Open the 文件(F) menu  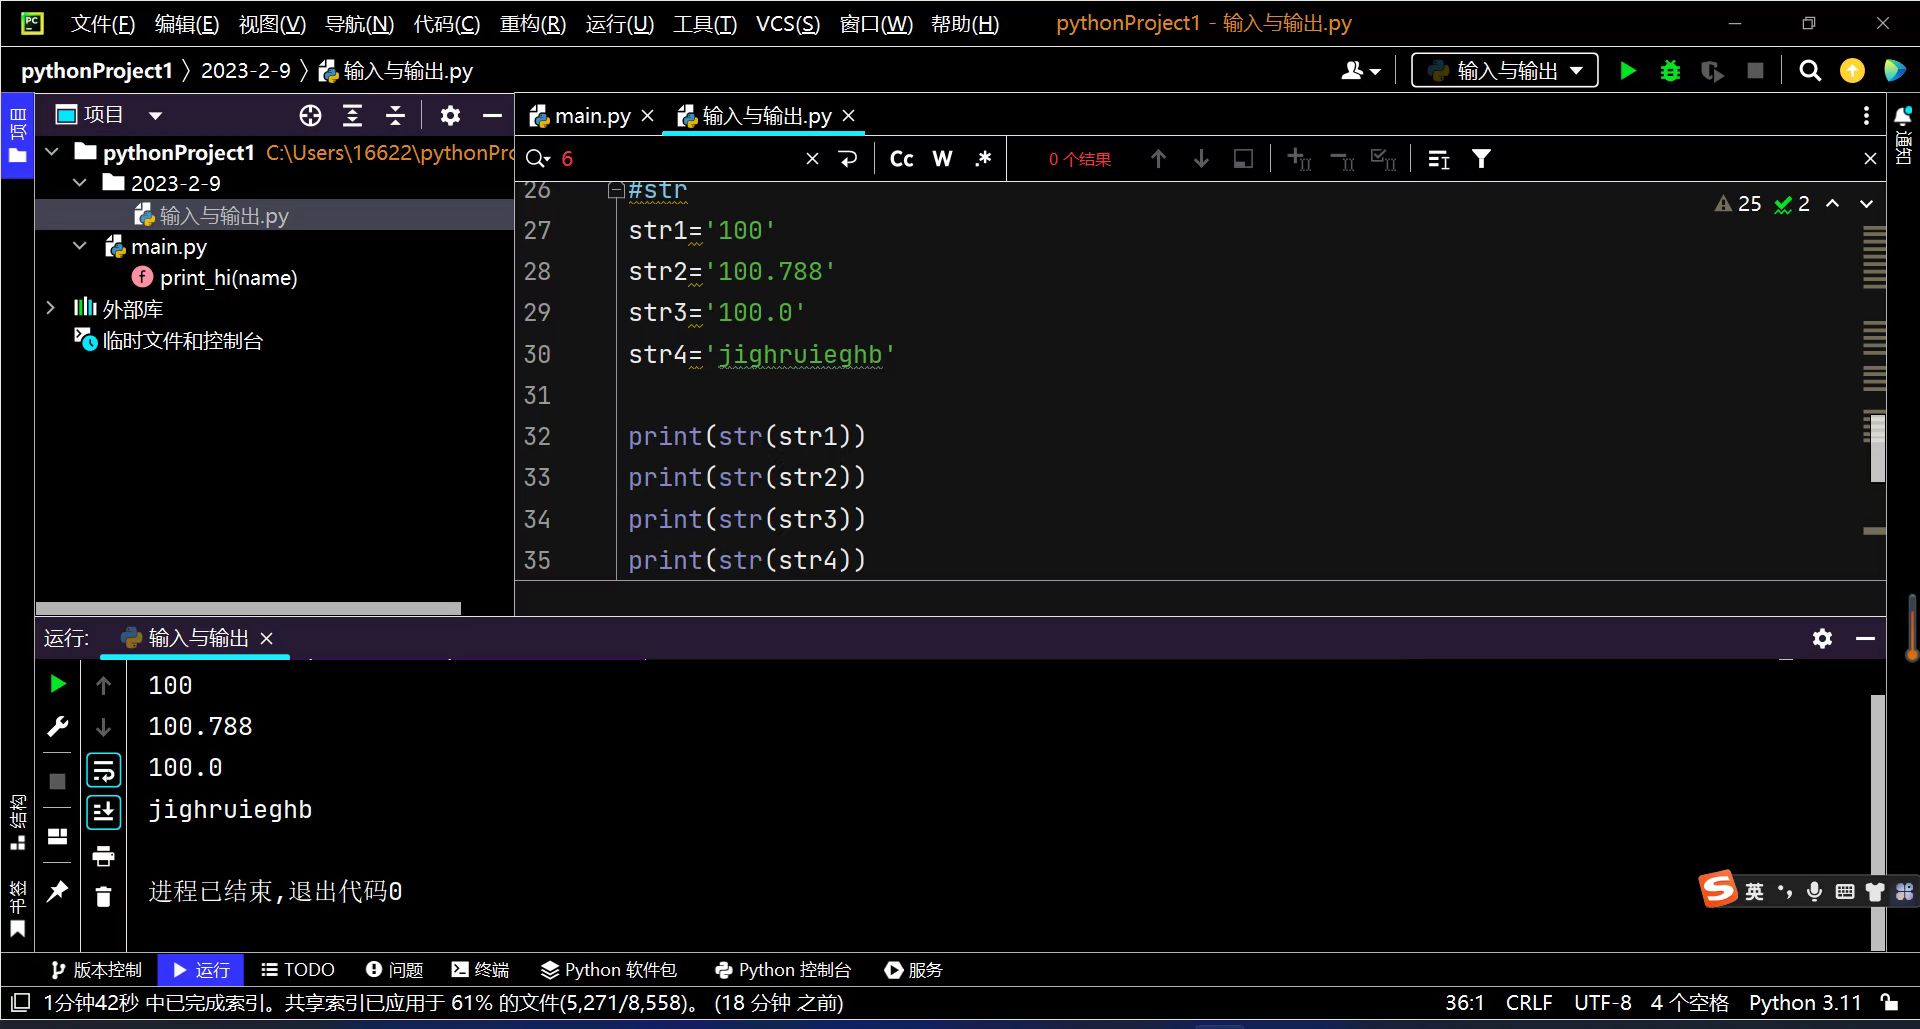(x=102, y=24)
